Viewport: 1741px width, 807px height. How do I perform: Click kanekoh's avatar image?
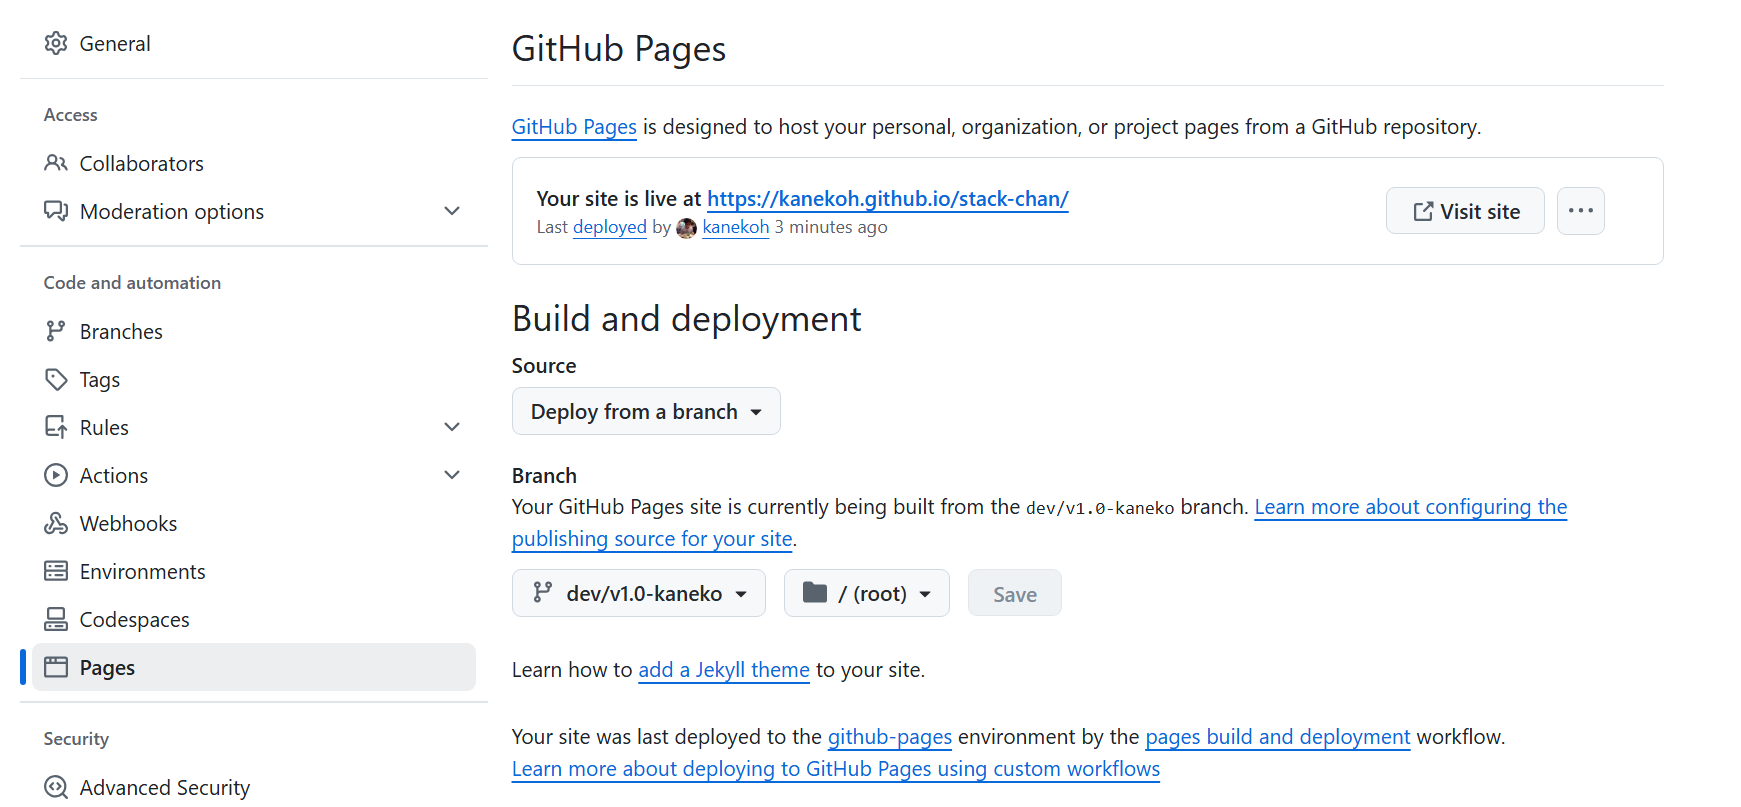[686, 228]
